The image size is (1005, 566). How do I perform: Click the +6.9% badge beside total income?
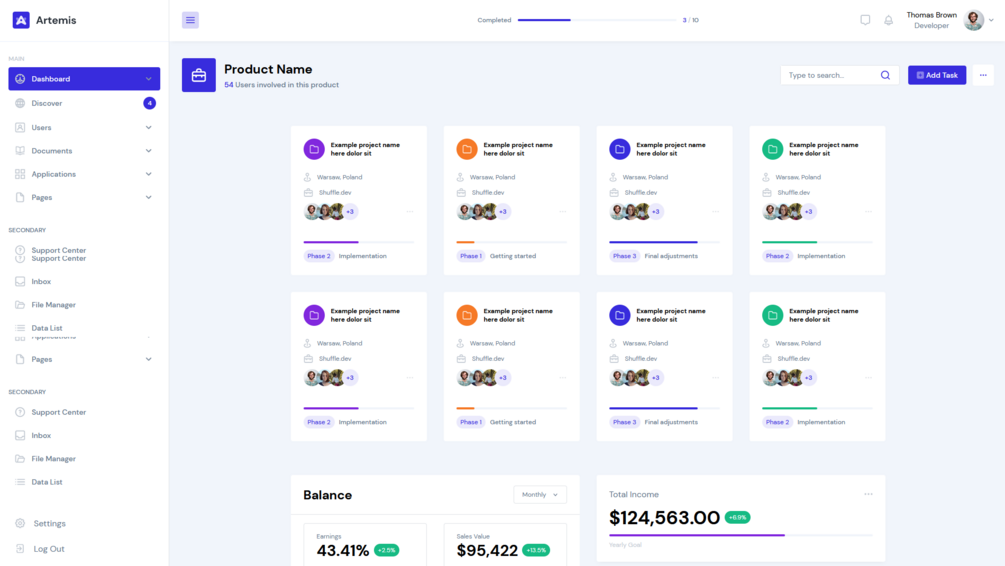738,517
